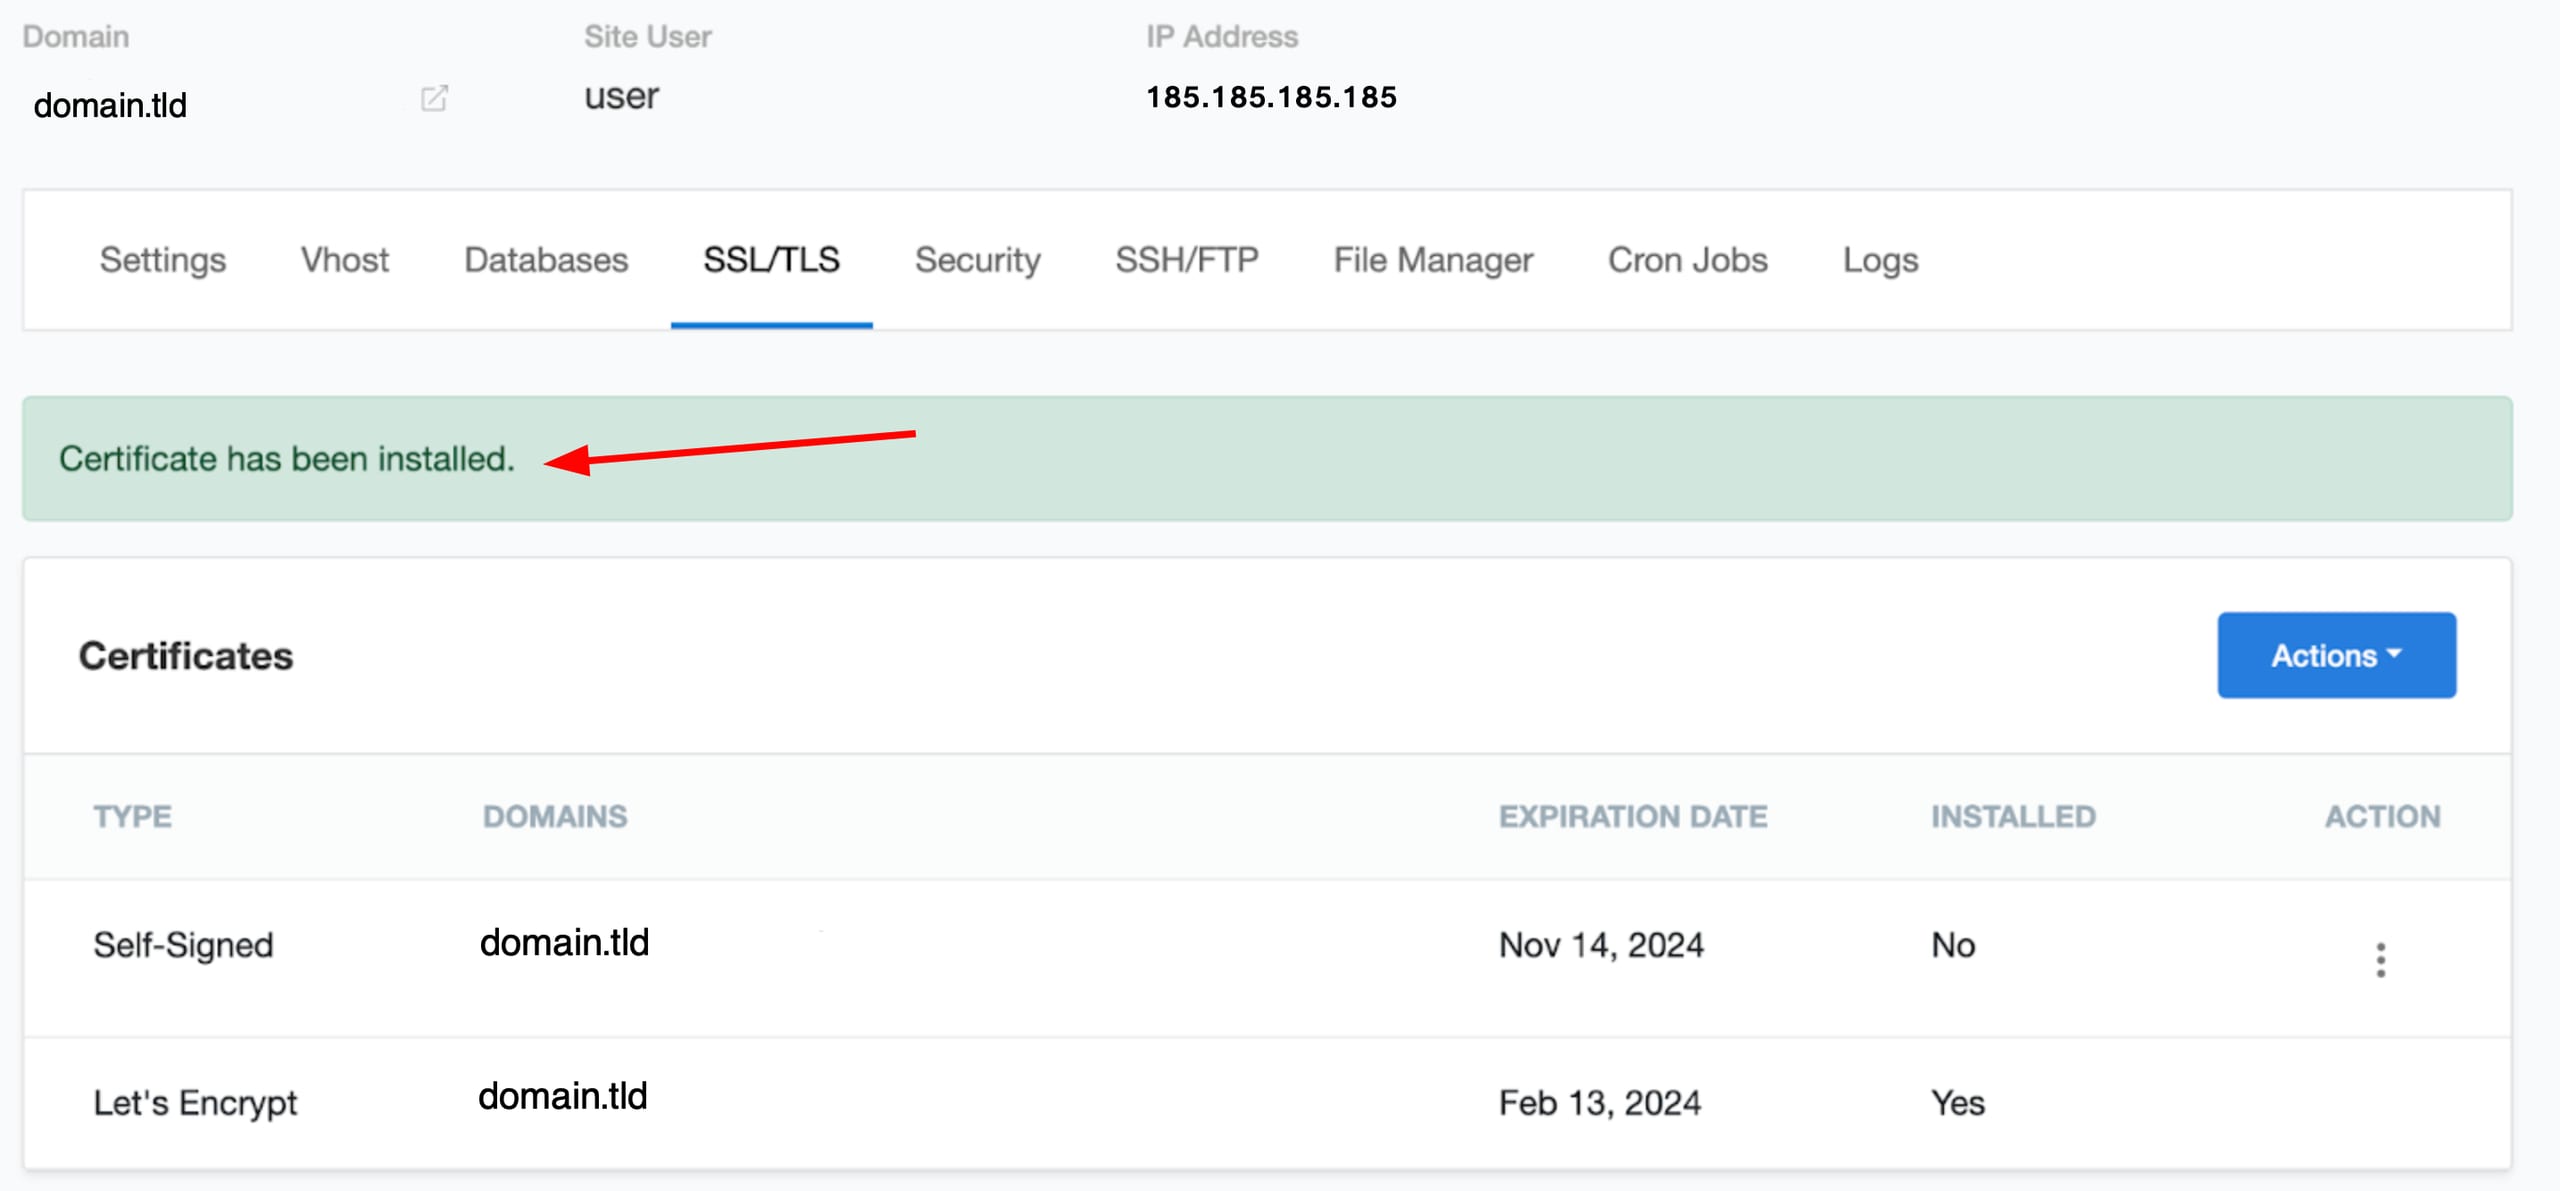
Task: Click the green certificate installed confirmation banner
Action: [287, 459]
